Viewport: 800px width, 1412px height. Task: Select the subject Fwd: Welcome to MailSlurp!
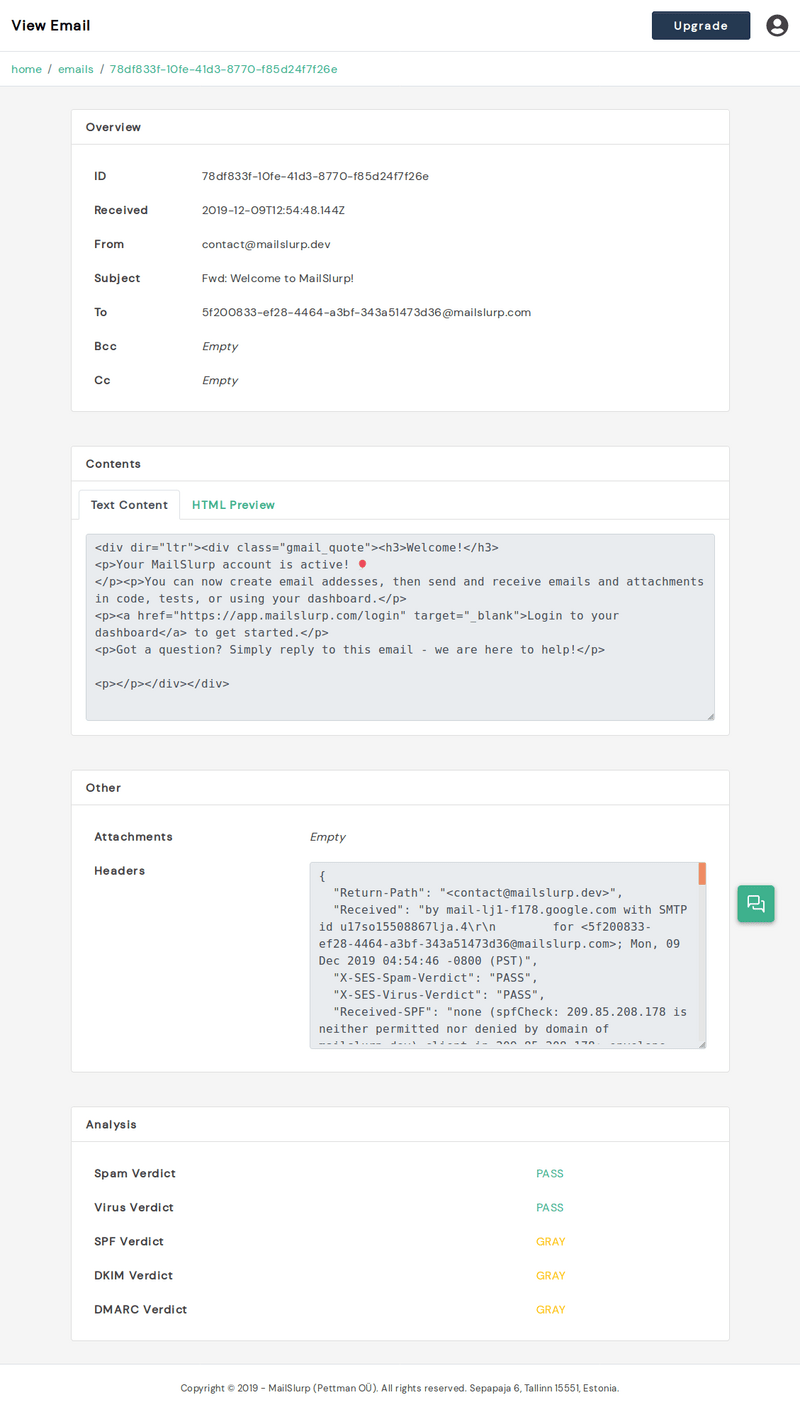click(x=278, y=278)
